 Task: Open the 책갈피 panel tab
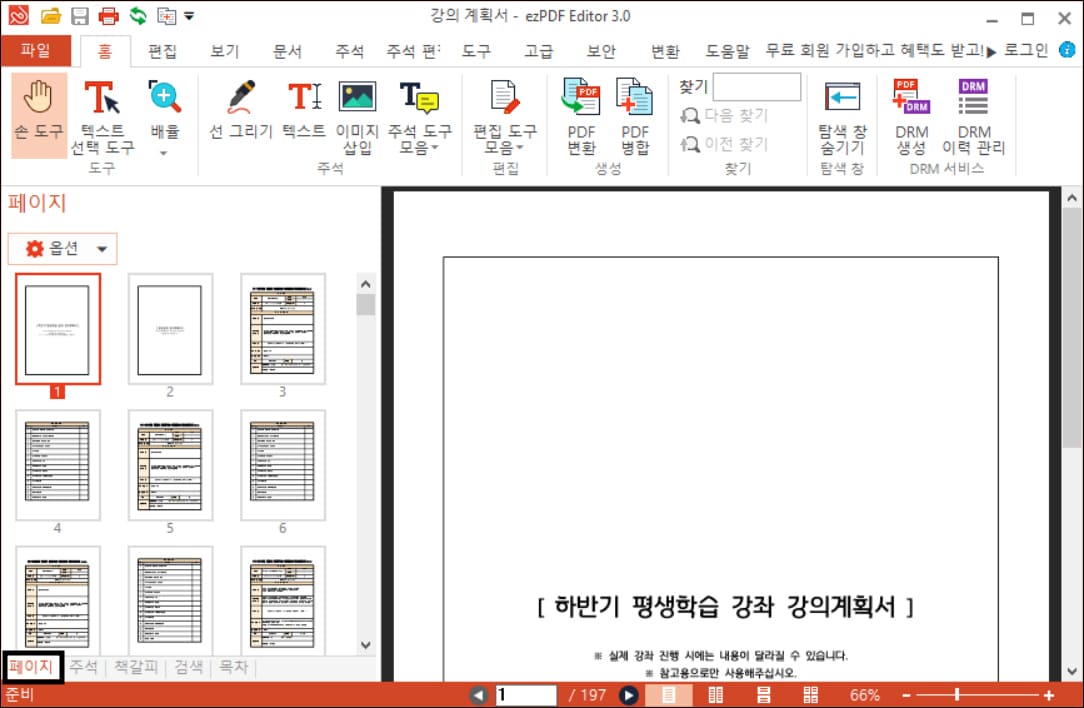(135, 668)
